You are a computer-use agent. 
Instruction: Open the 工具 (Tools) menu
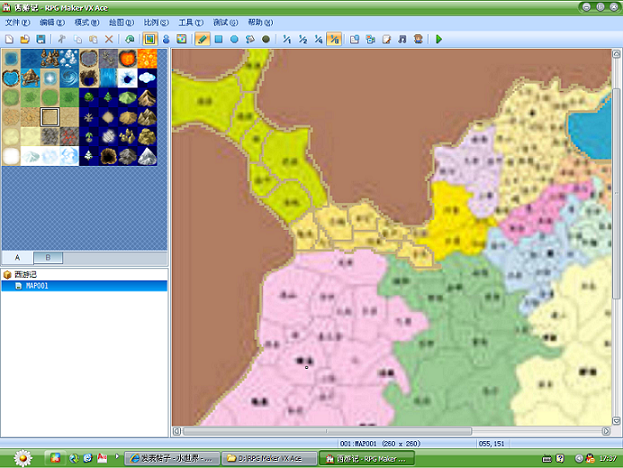pos(191,22)
